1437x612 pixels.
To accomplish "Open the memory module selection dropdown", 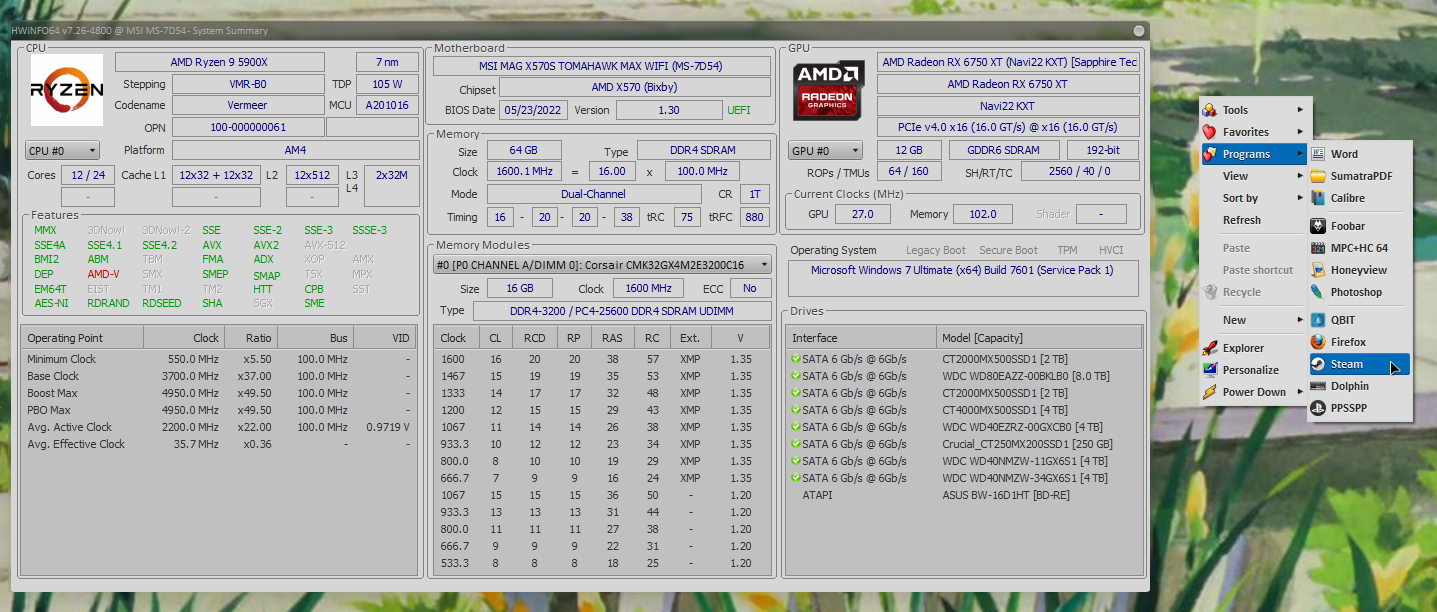I will coord(603,265).
